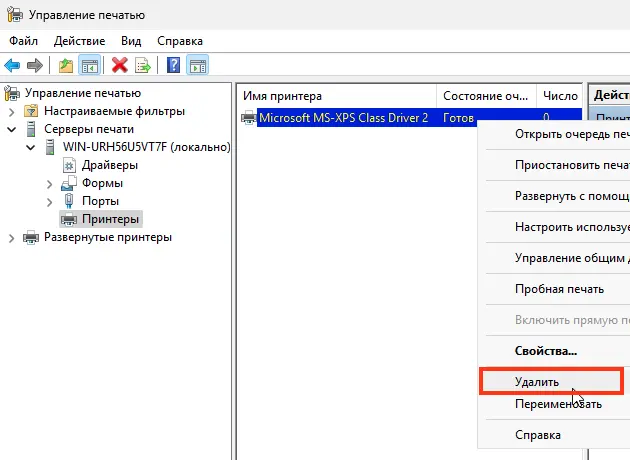Sort by Имя принтера column header

click(x=337, y=96)
